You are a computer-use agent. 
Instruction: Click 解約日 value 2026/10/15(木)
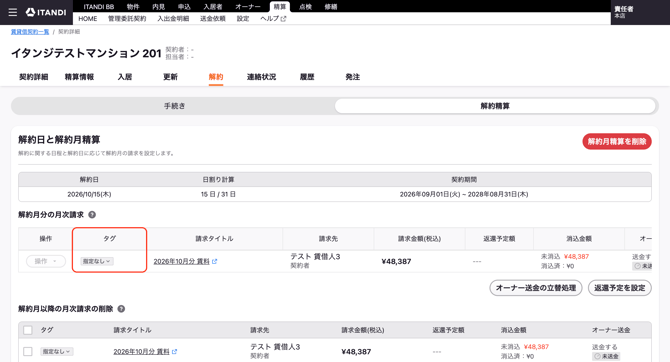coord(89,194)
